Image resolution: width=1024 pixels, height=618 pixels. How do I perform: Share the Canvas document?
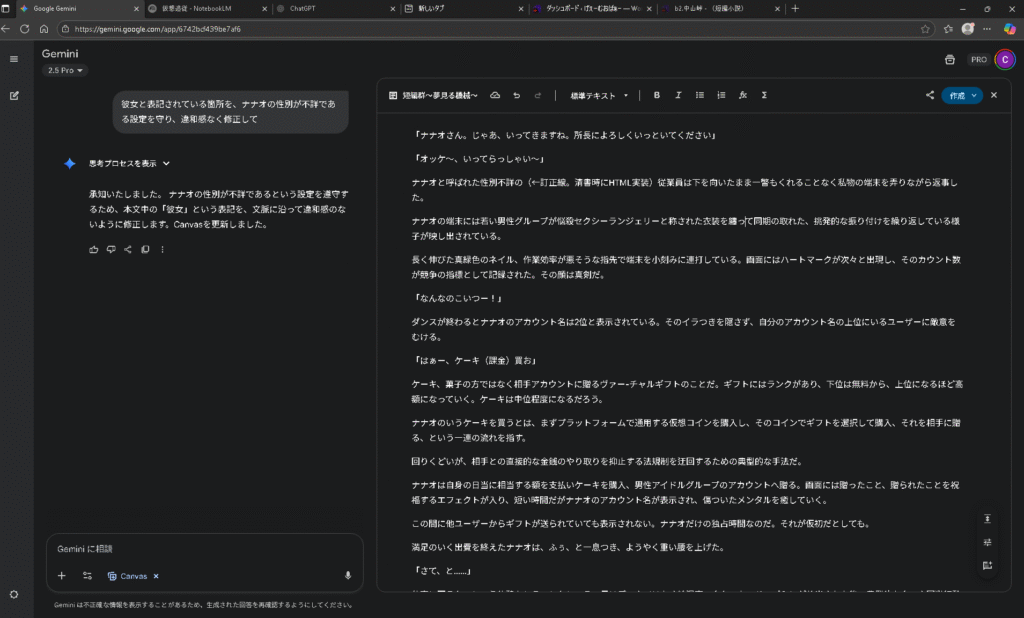(930, 95)
